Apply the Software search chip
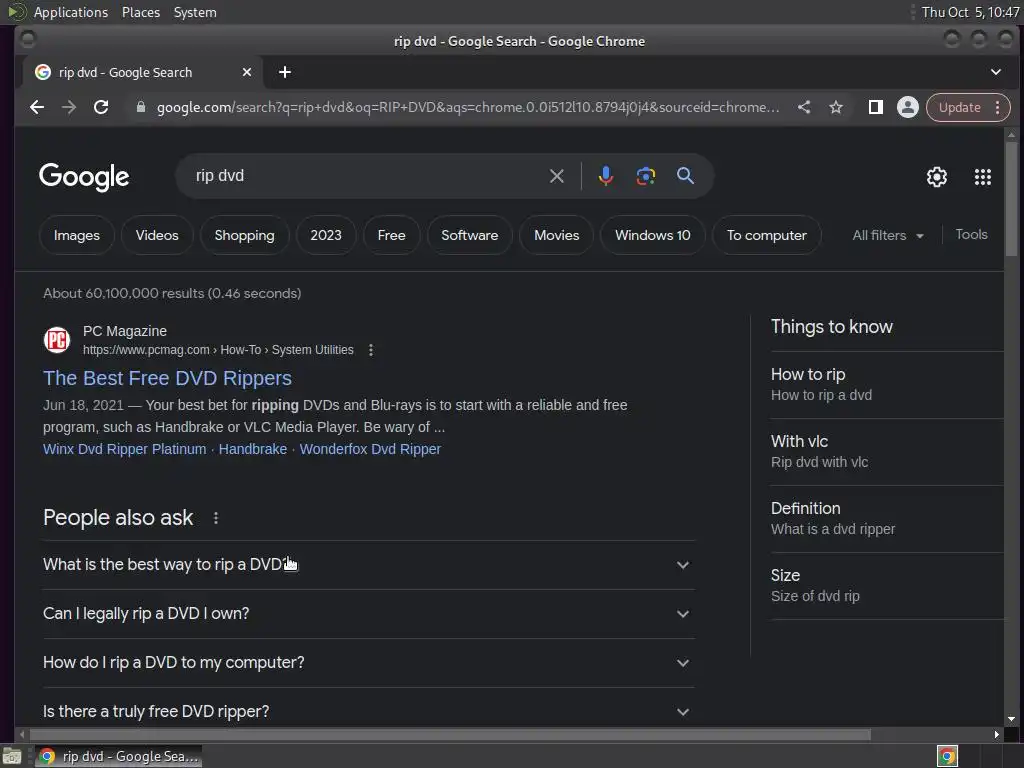This screenshot has width=1024, height=768. [470, 235]
